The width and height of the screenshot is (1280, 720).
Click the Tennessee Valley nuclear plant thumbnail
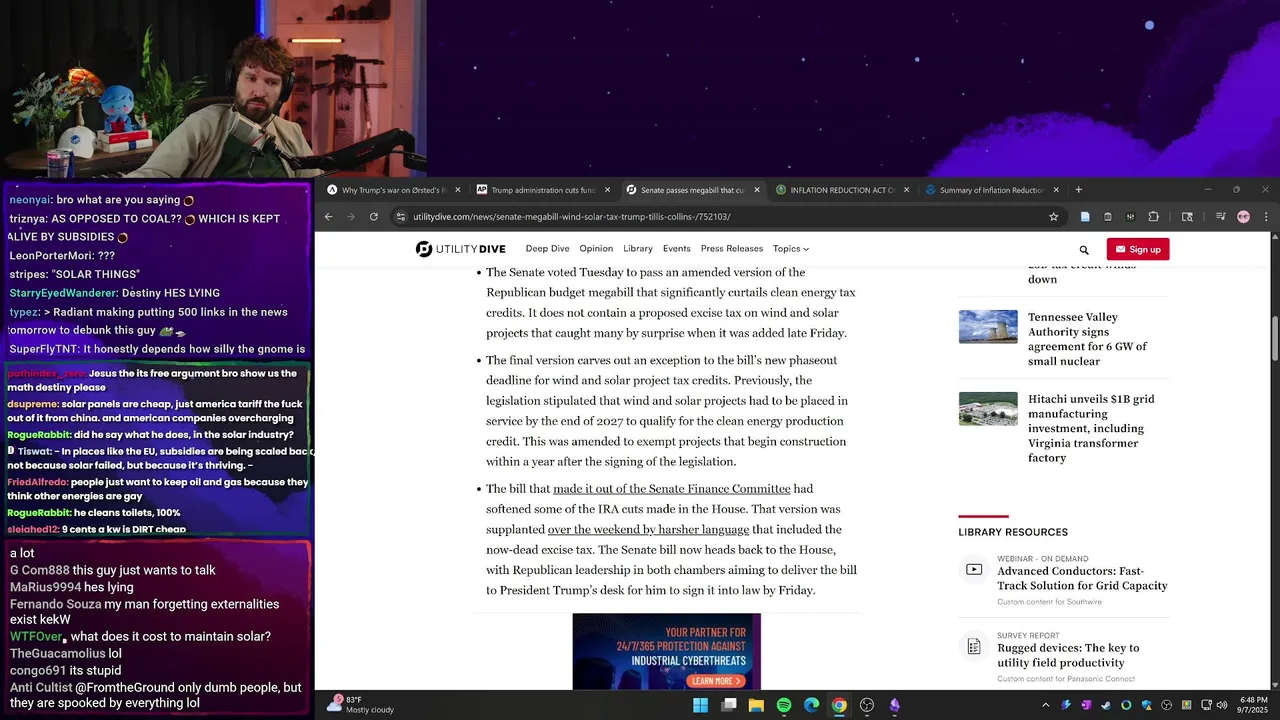988,327
